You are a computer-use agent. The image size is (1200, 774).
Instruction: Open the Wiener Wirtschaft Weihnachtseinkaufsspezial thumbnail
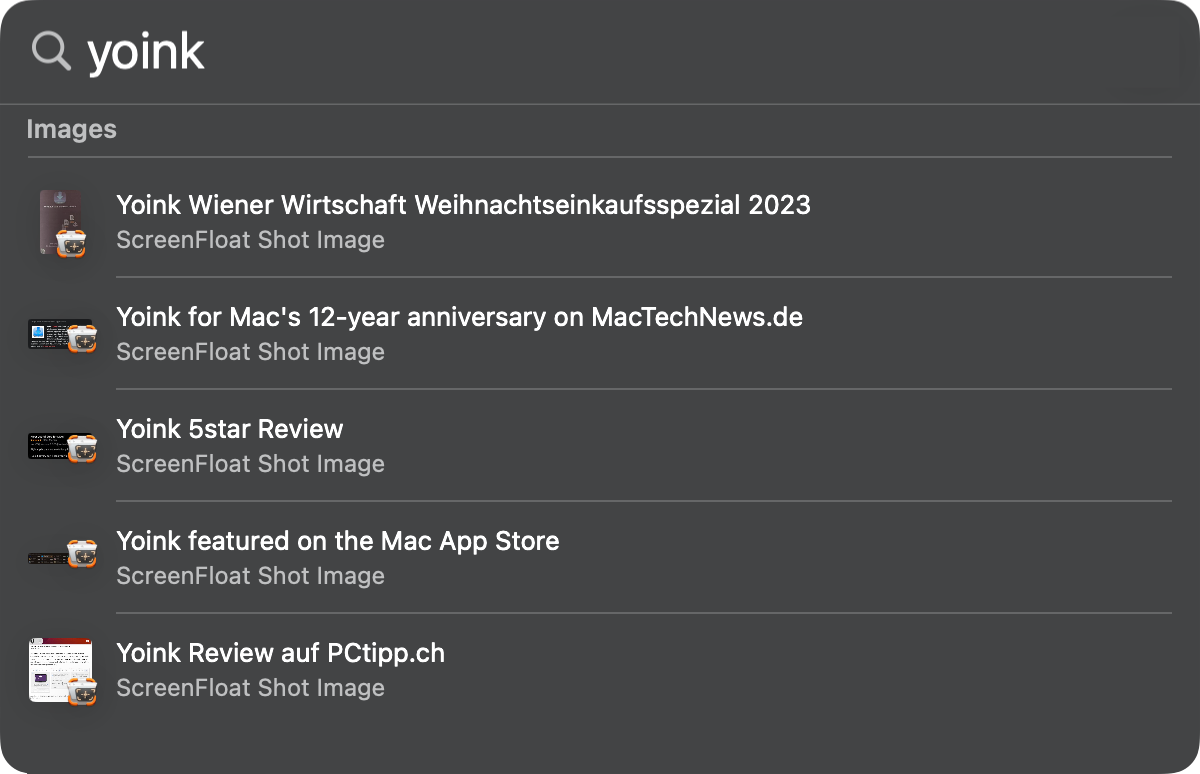[62, 224]
